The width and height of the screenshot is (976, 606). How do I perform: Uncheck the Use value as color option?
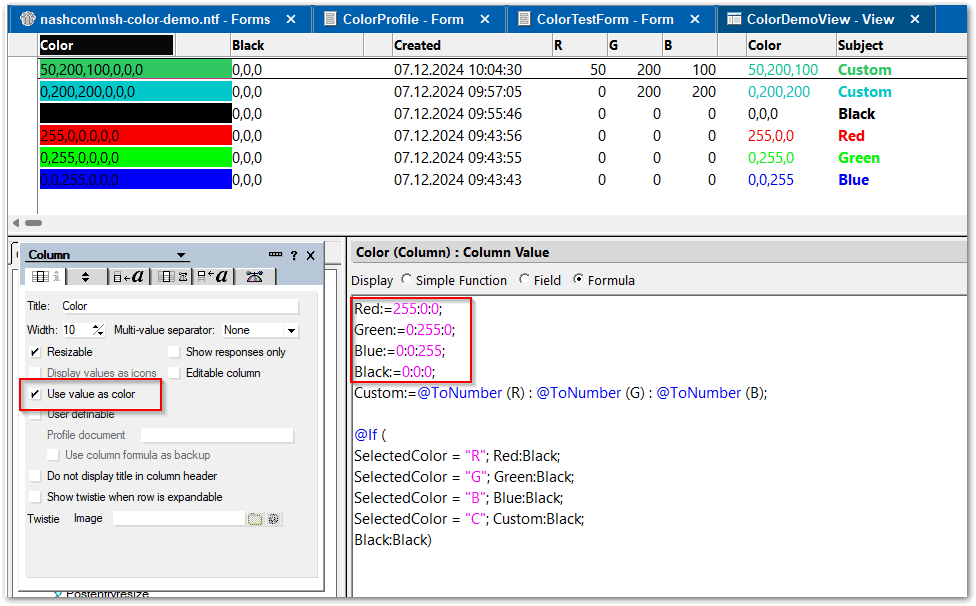[x=36, y=395]
